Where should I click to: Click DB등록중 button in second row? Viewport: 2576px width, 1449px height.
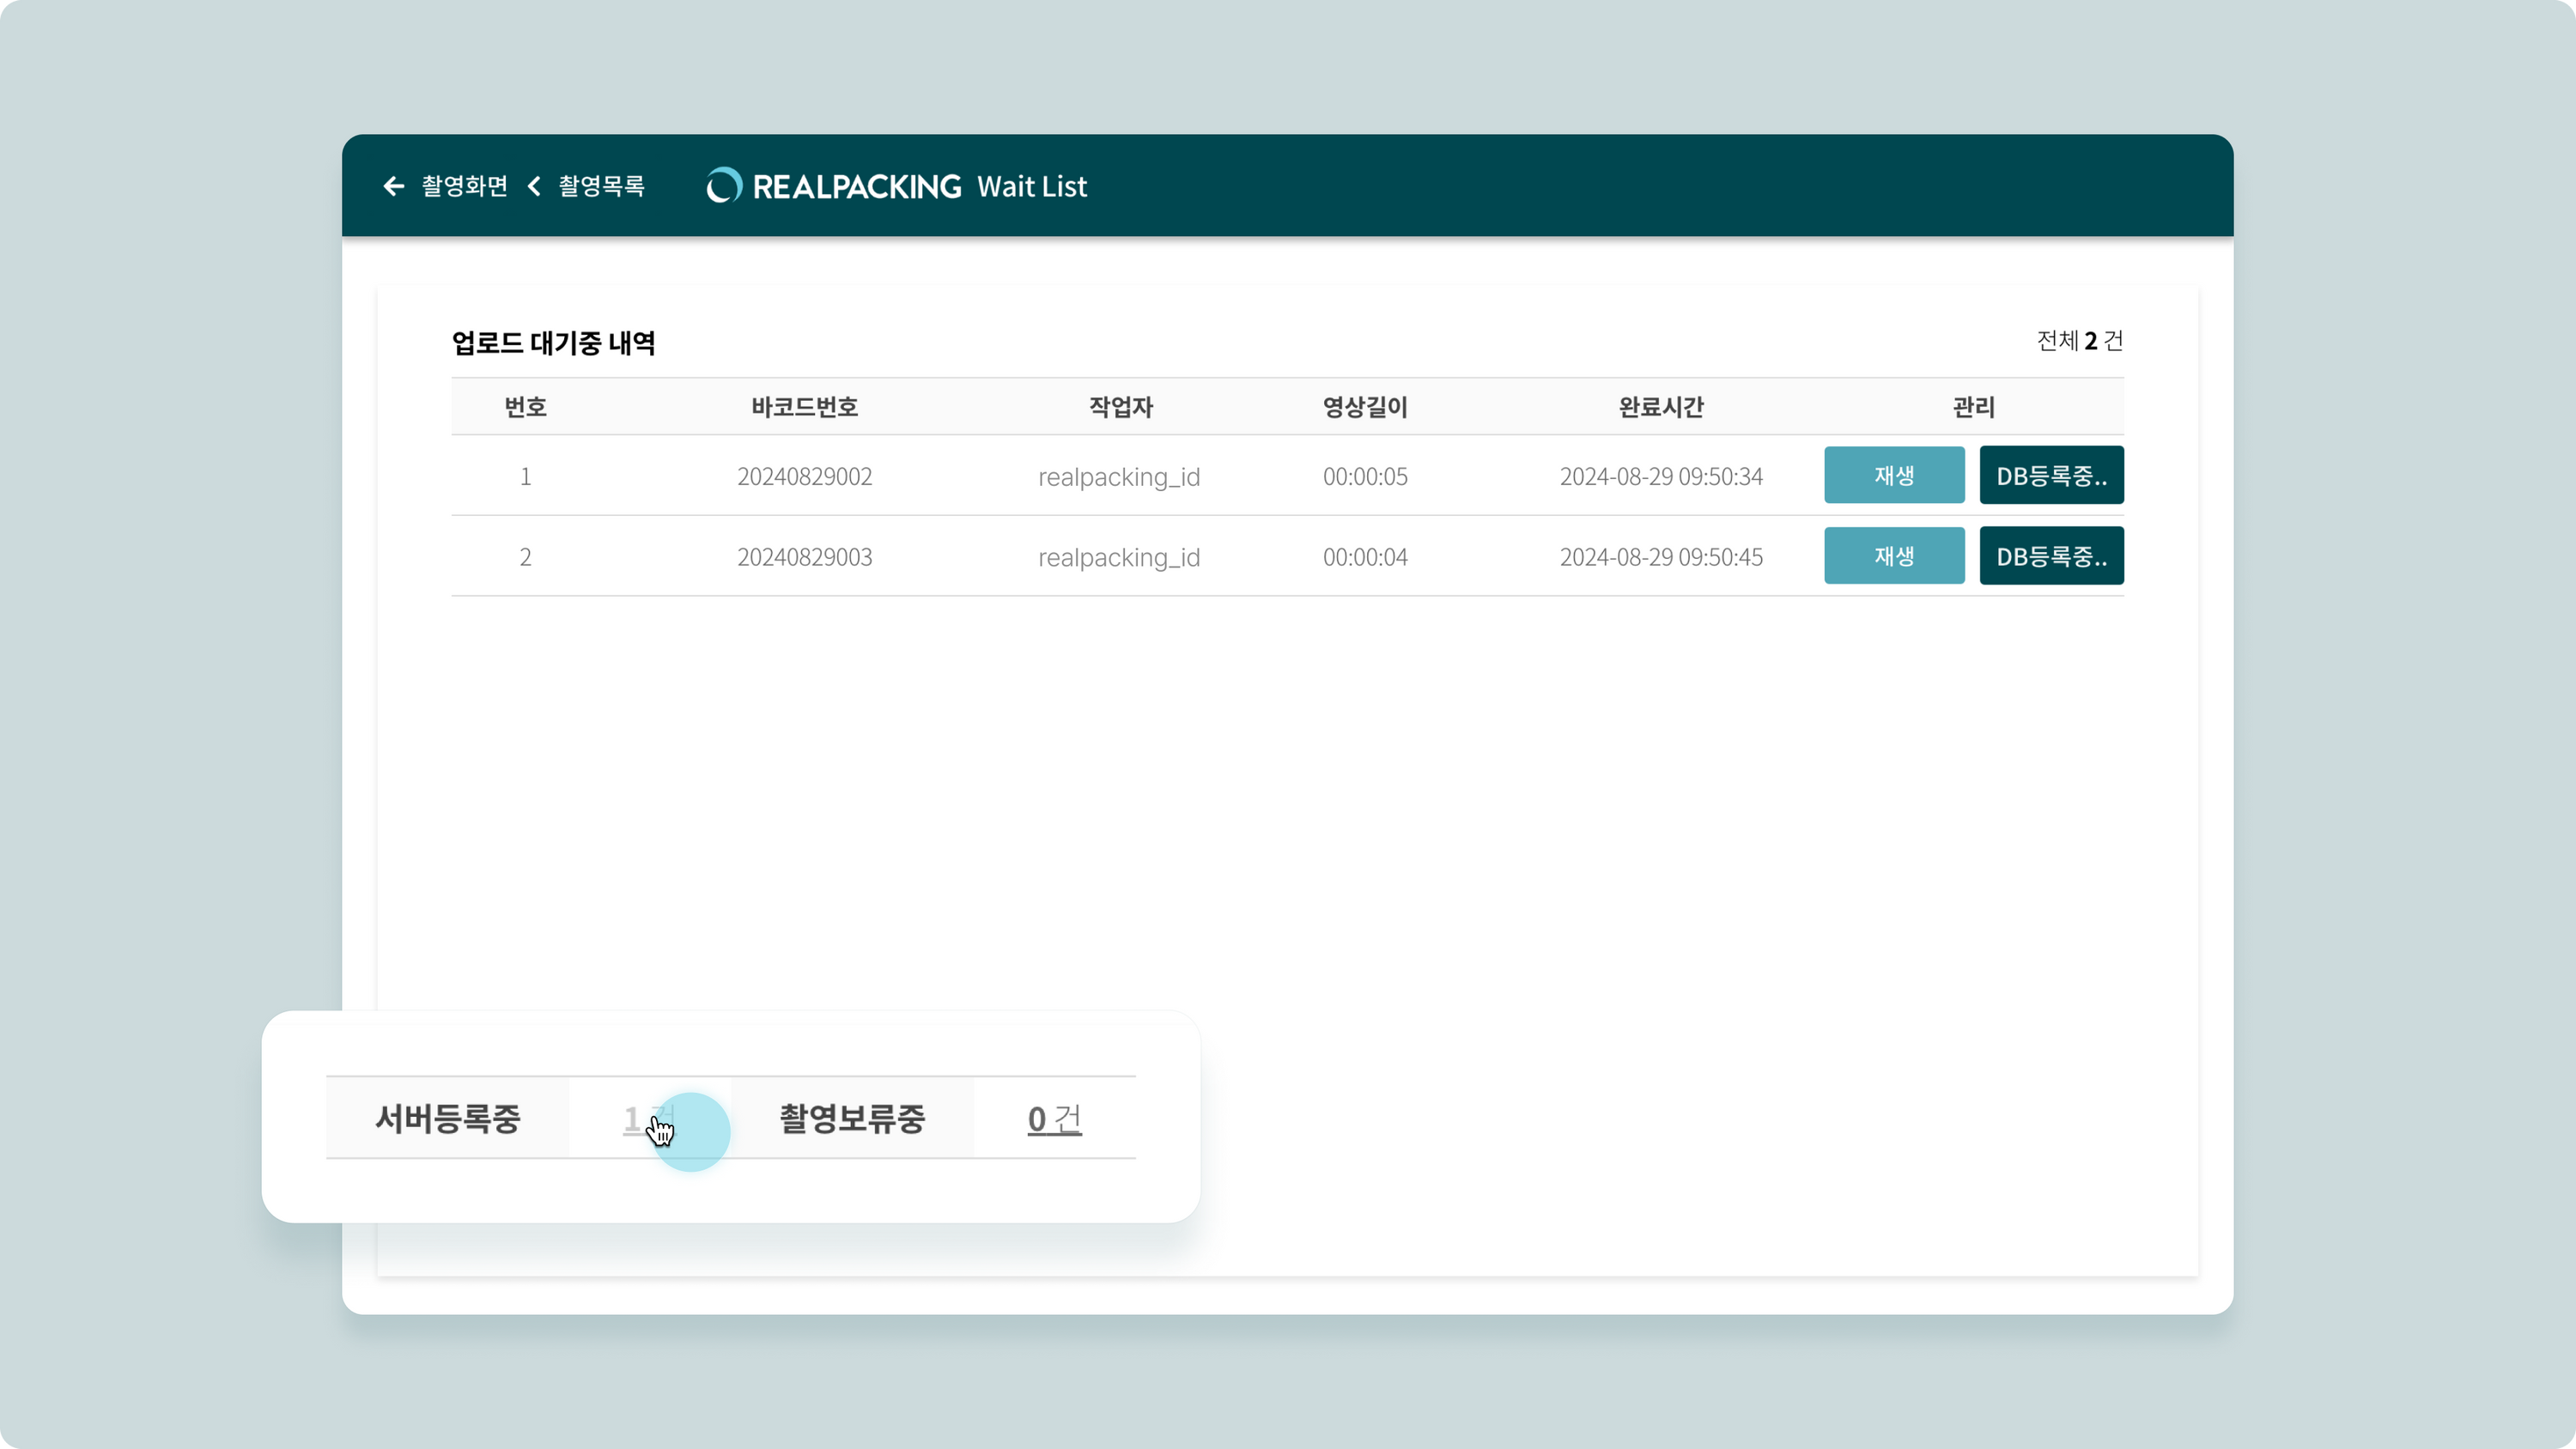pos(2050,556)
